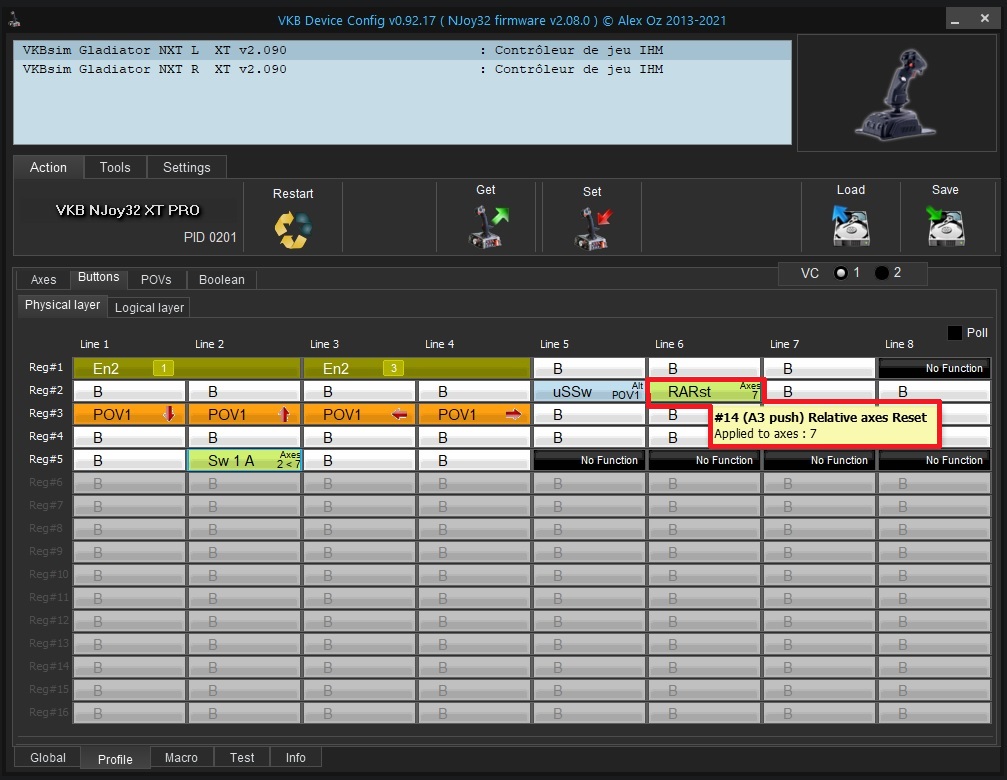This screenshot has height=780, width=1007.
Task: Click Reg#4 Line 2 B cell
Action: (x=245, y=437)
